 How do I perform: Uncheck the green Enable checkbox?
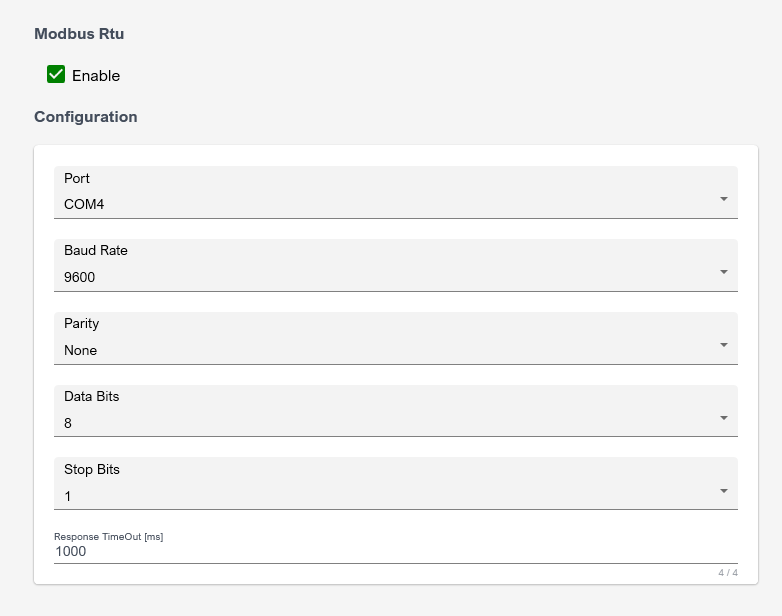pyautogui.click(x=56, y=74)
